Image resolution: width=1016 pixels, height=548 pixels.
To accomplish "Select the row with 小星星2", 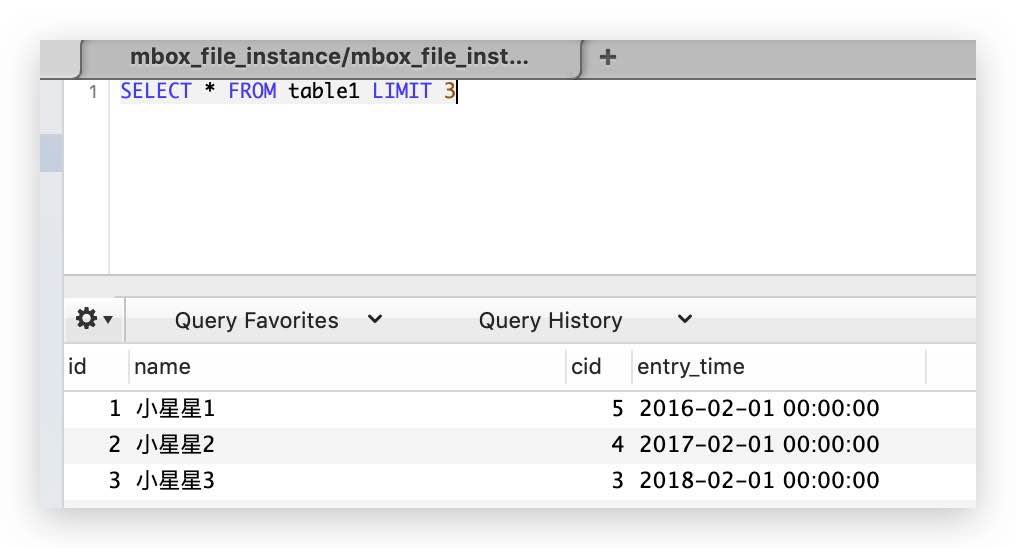I will 520,445.
